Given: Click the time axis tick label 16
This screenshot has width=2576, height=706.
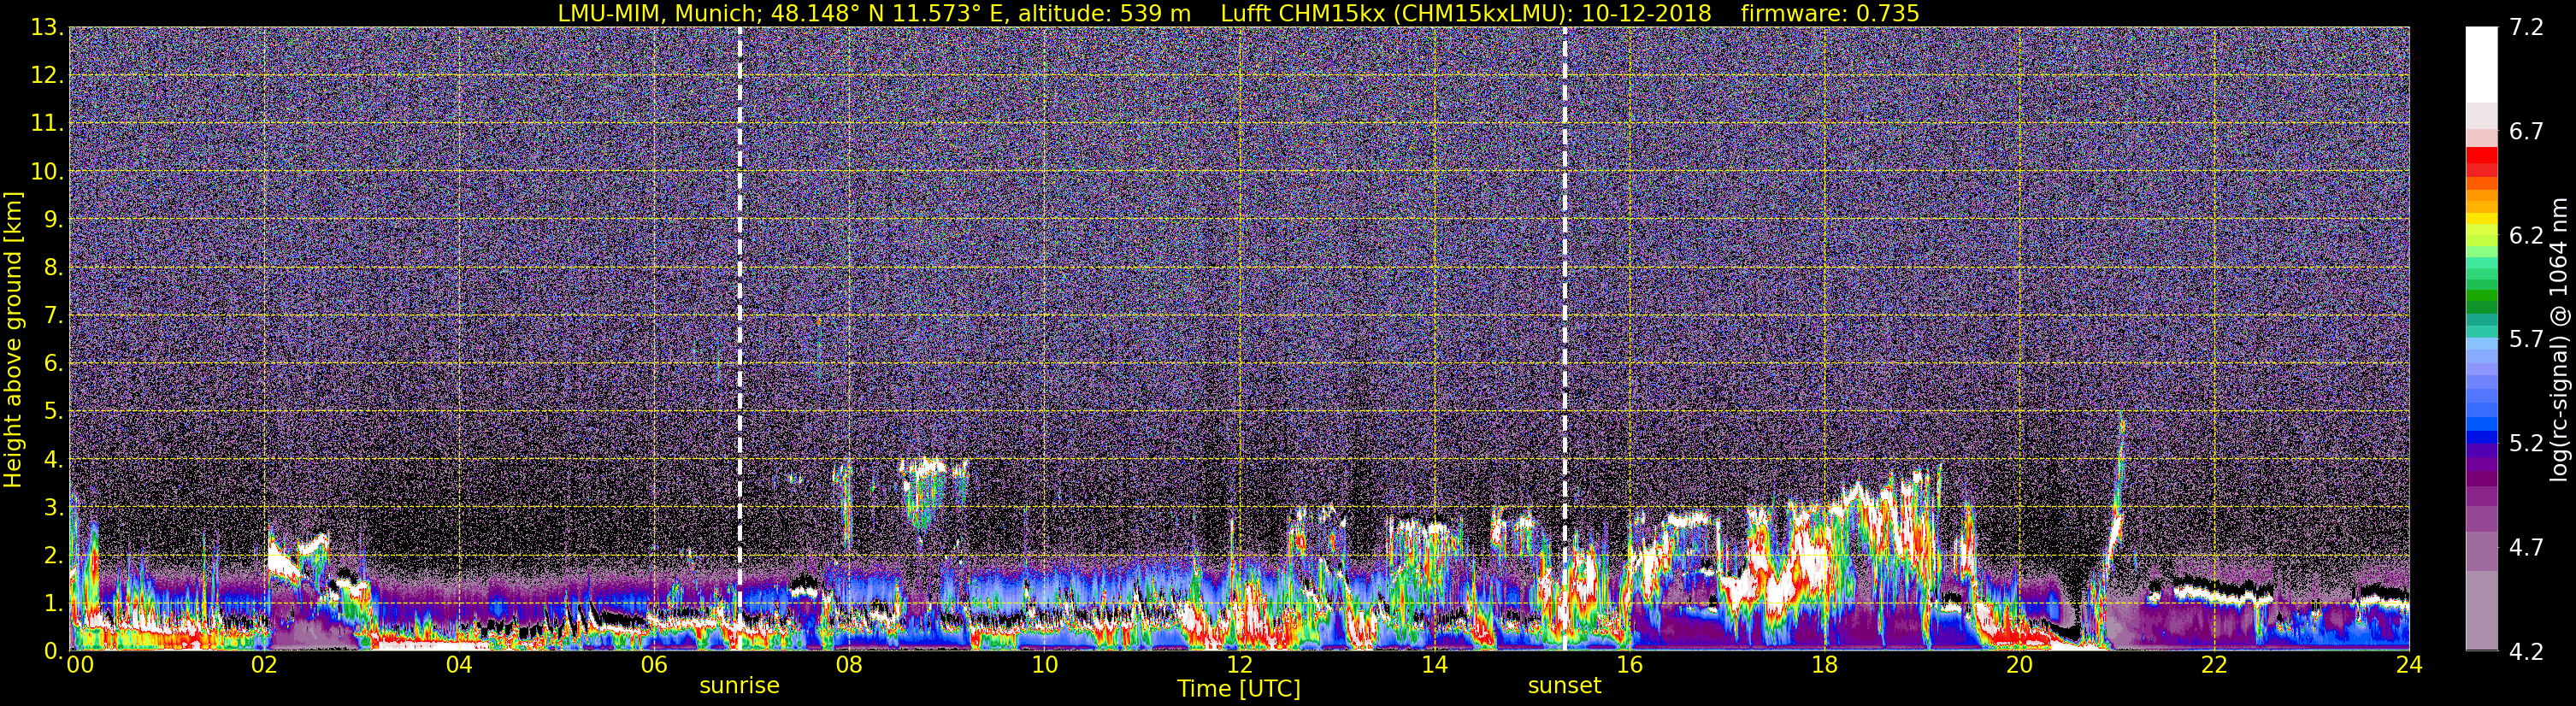Looking at the screenshot, I should [x=1629, y=665].
